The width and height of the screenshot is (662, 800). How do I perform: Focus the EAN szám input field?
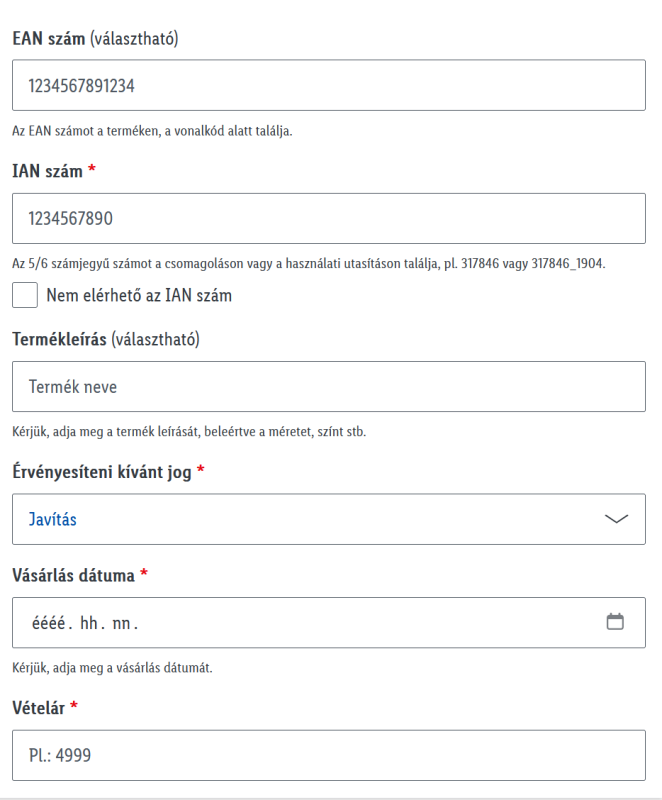tap(329, 85)
